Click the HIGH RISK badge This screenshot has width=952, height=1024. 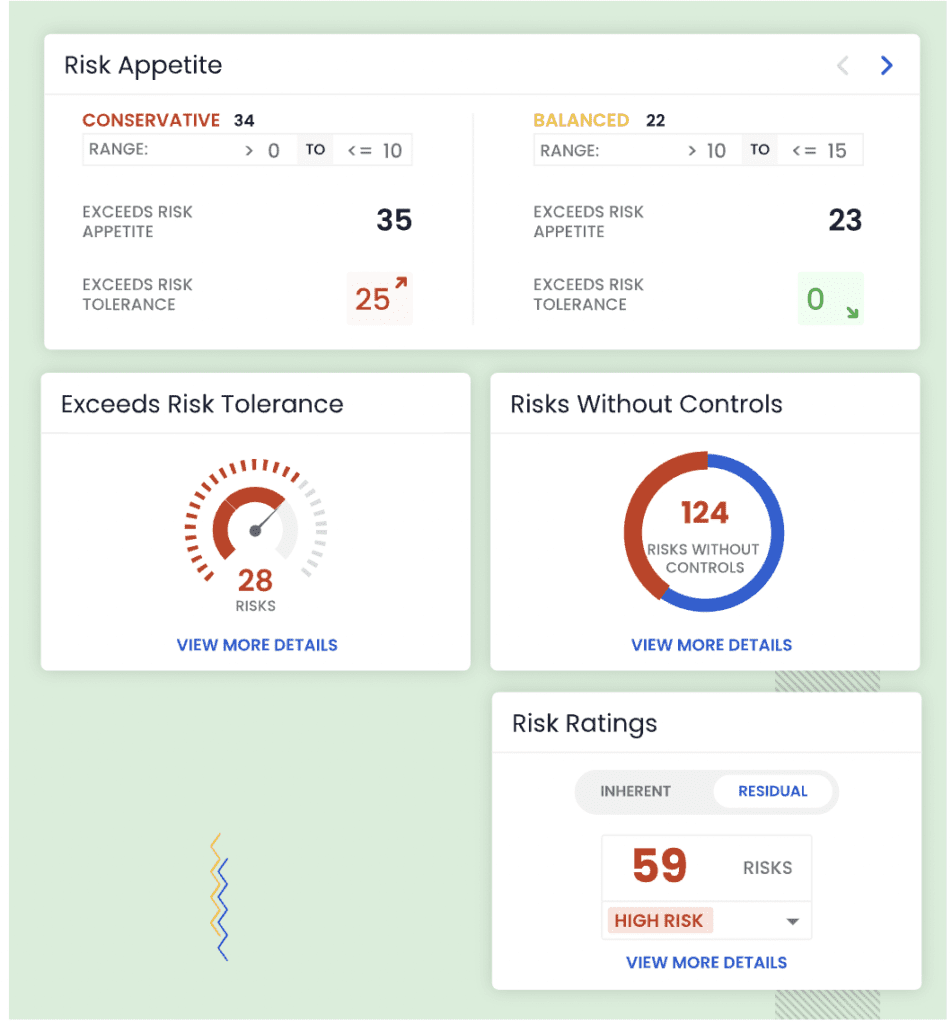[659, 920]
